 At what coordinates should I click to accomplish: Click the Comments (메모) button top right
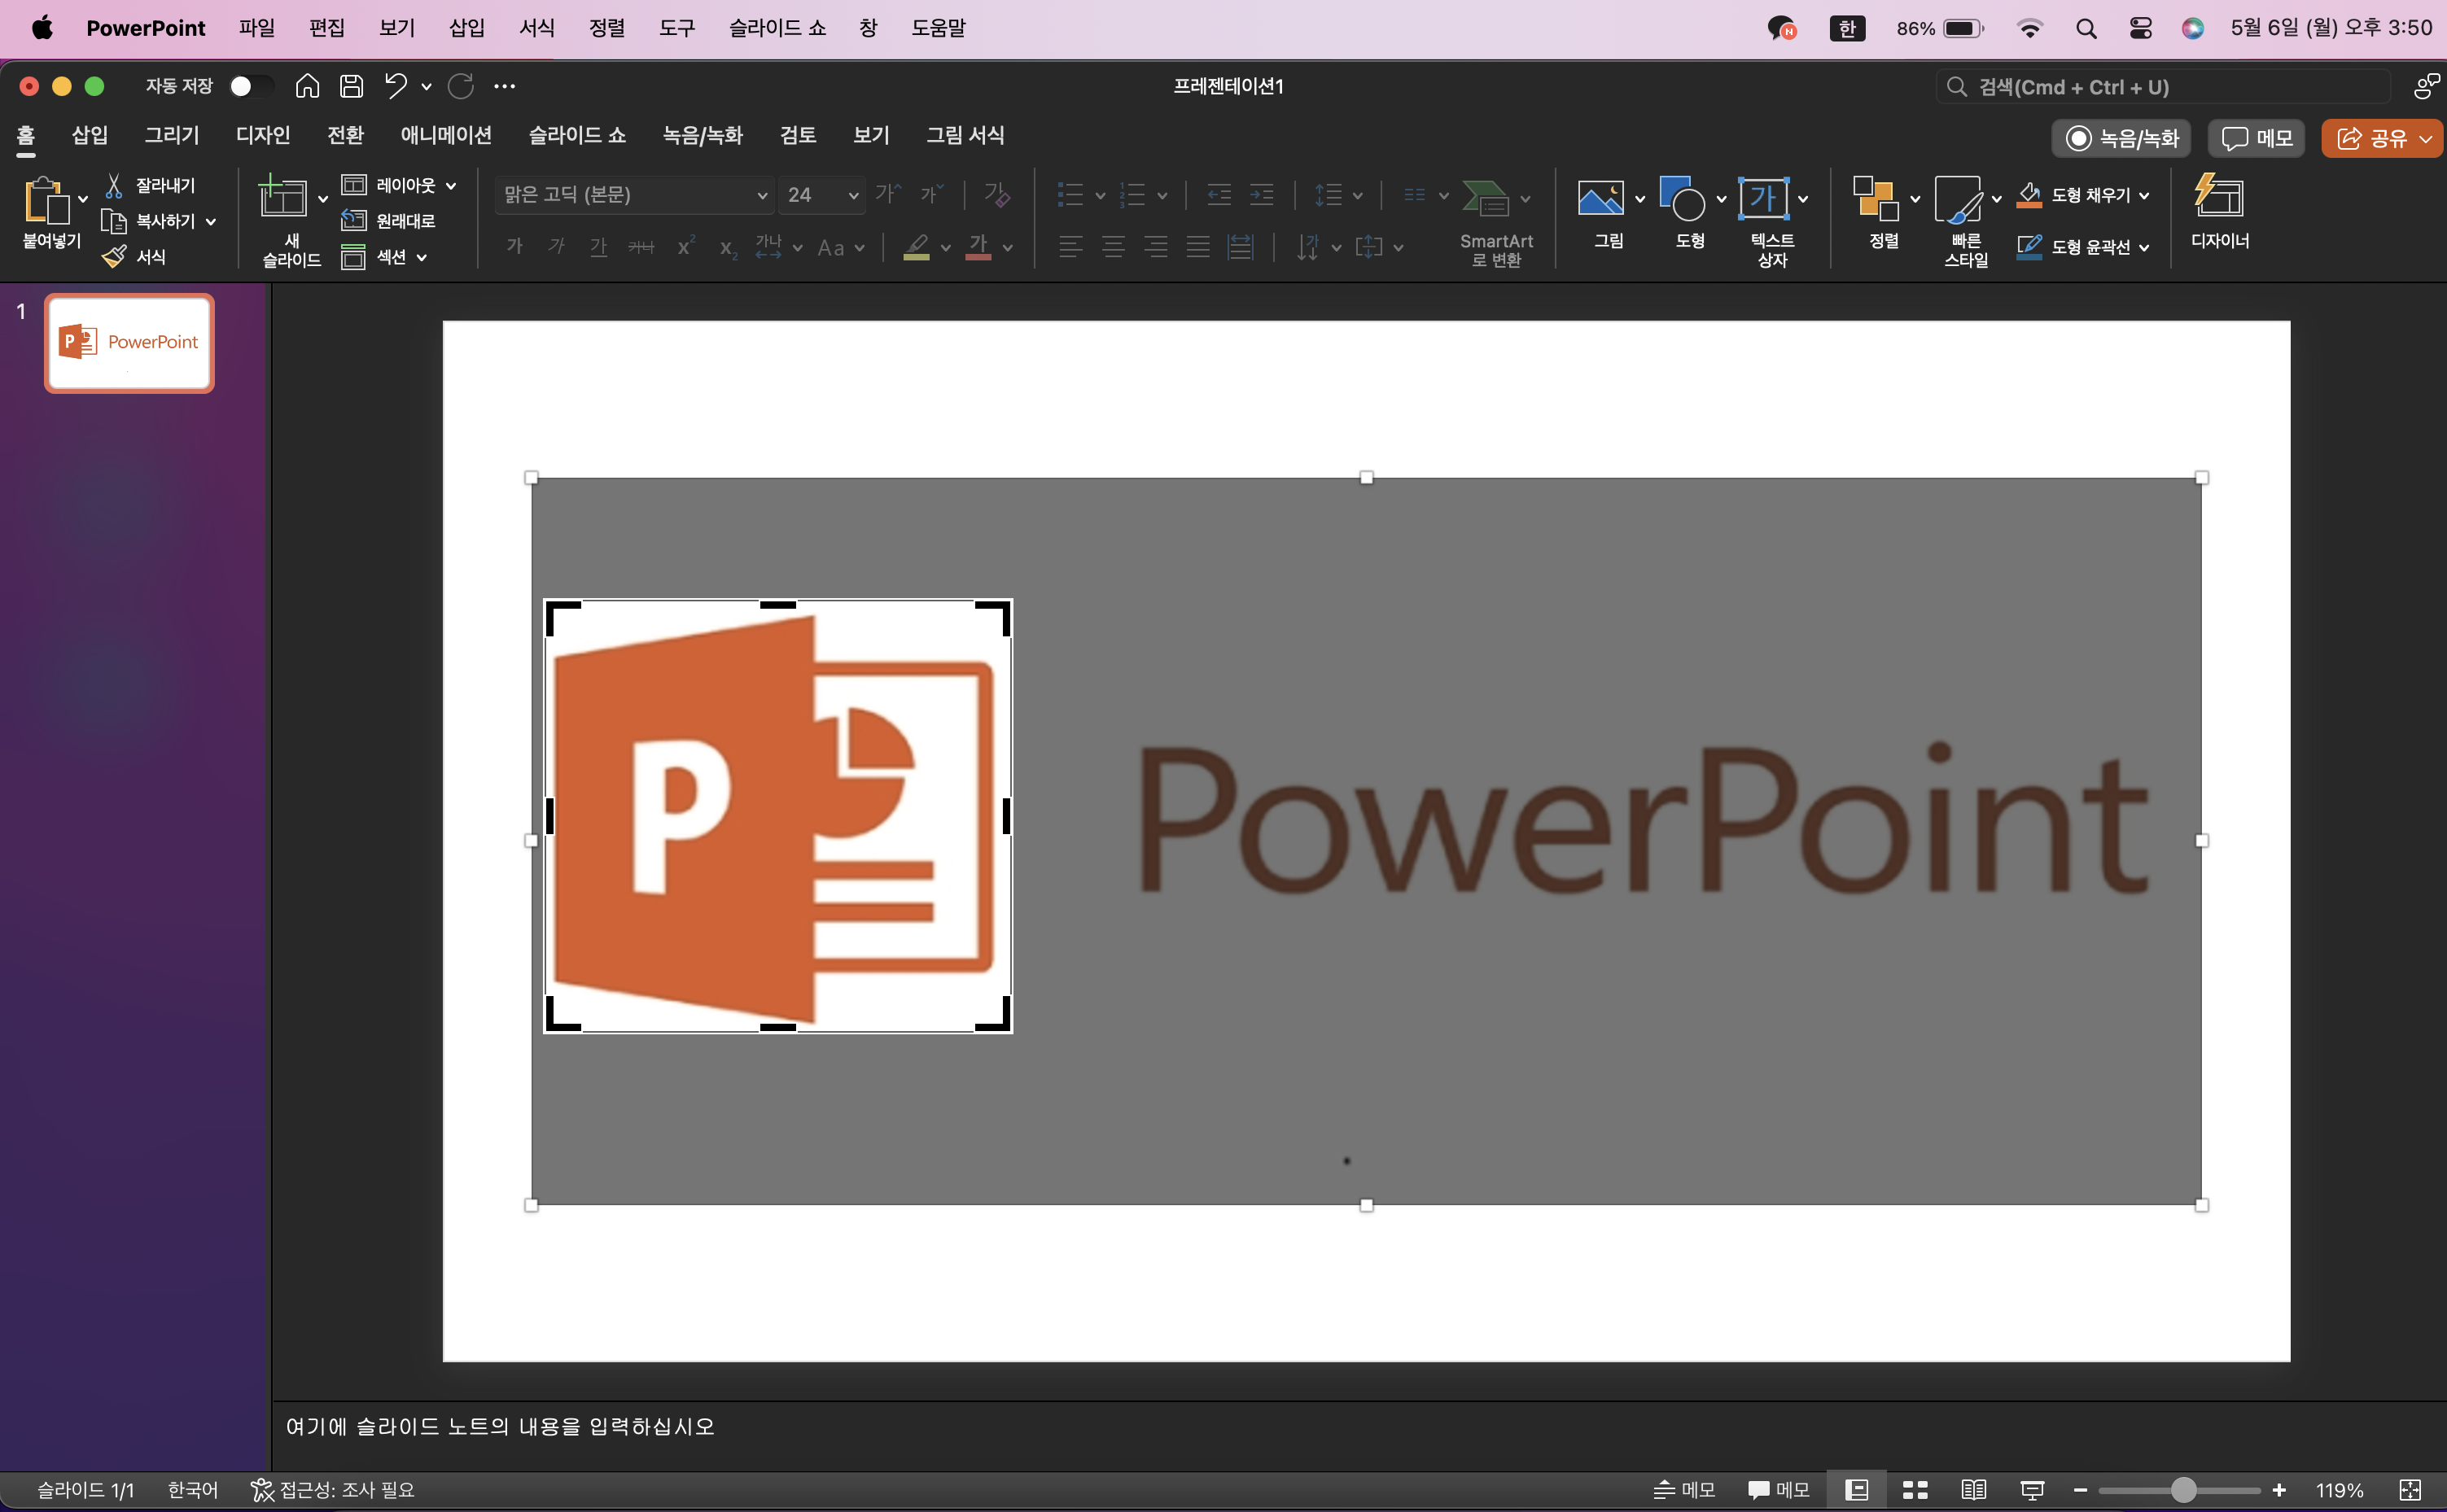[x=2256, y=138]
